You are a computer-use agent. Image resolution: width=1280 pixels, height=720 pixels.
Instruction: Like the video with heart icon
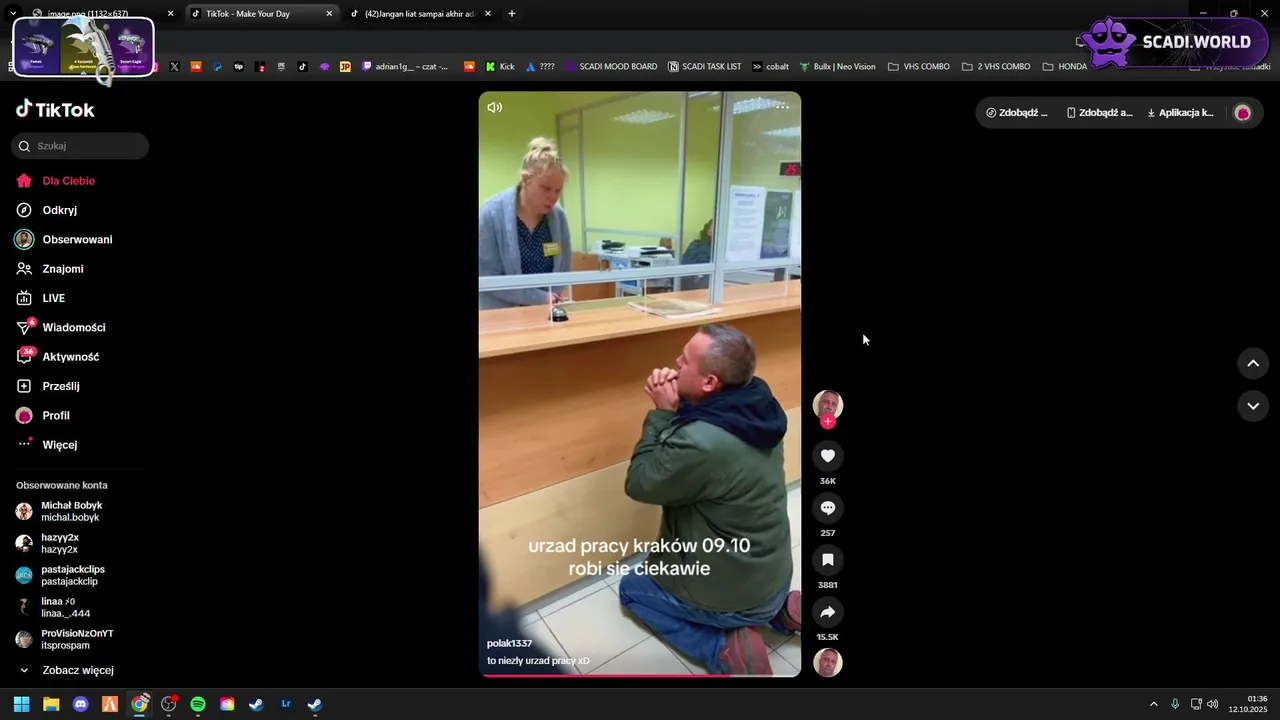pyautogui.click(x=828, y=456)
